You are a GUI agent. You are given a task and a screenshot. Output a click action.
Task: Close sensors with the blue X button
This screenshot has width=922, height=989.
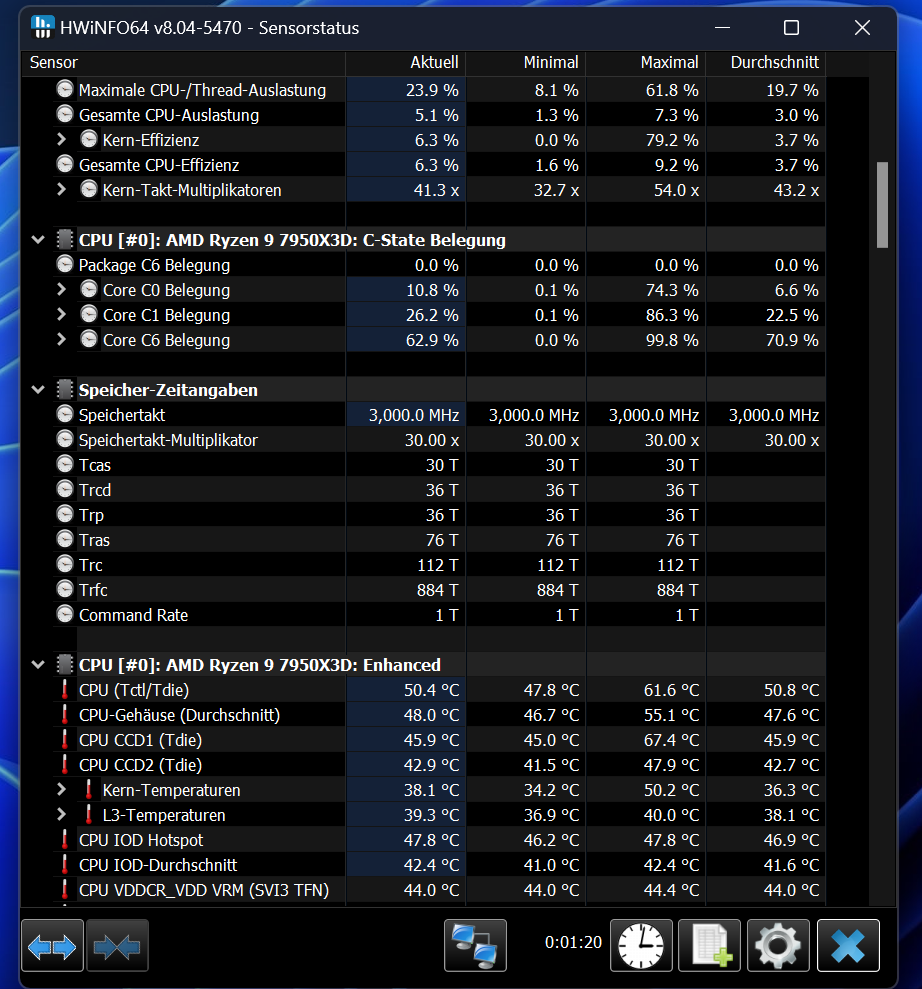point(848,945)
